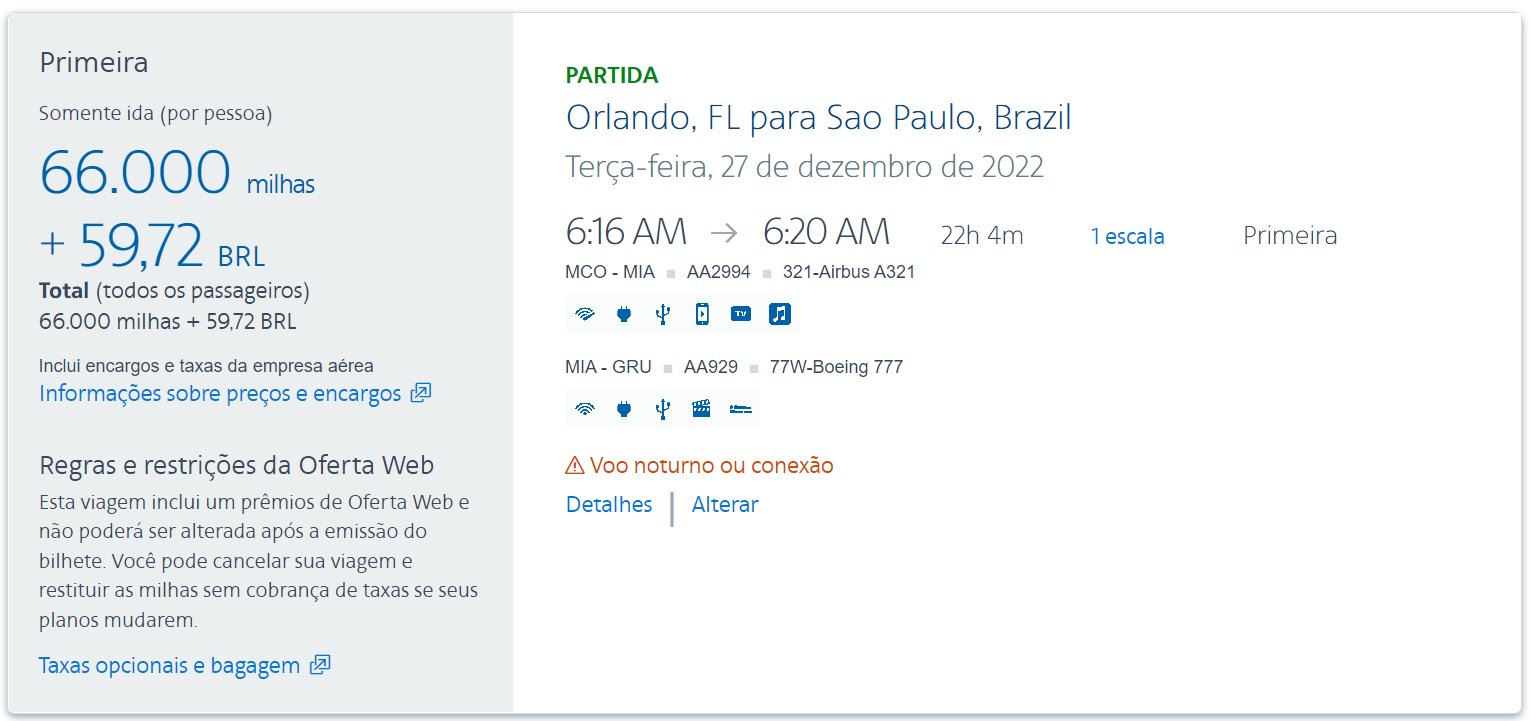Click the lie-flat seat bed icon

pyautogui.click(x=741, y=408)
